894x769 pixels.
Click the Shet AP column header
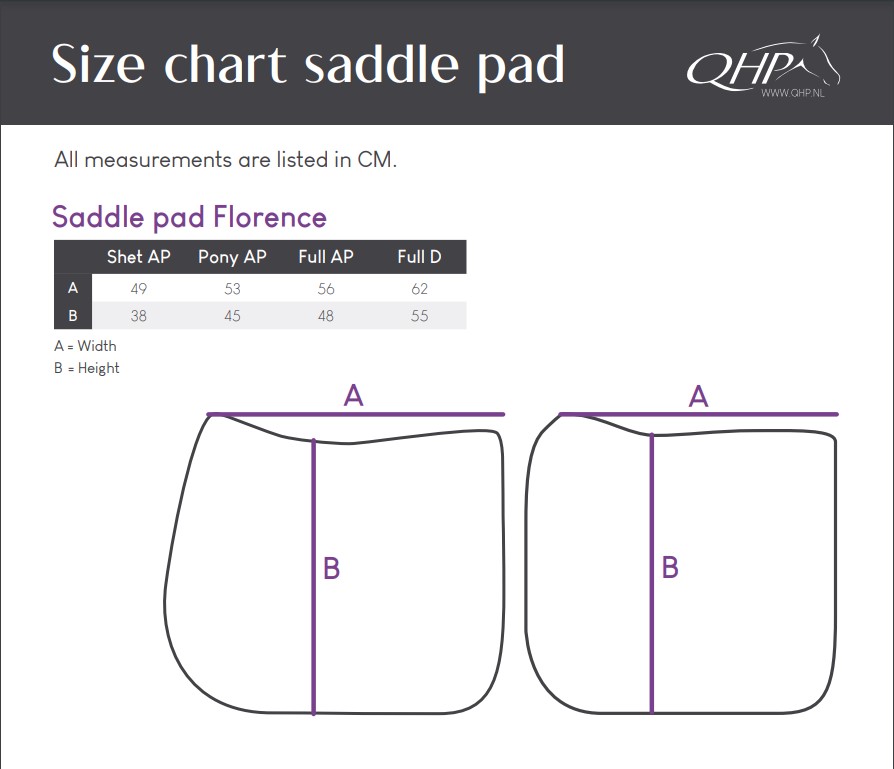tap(139, 257)
